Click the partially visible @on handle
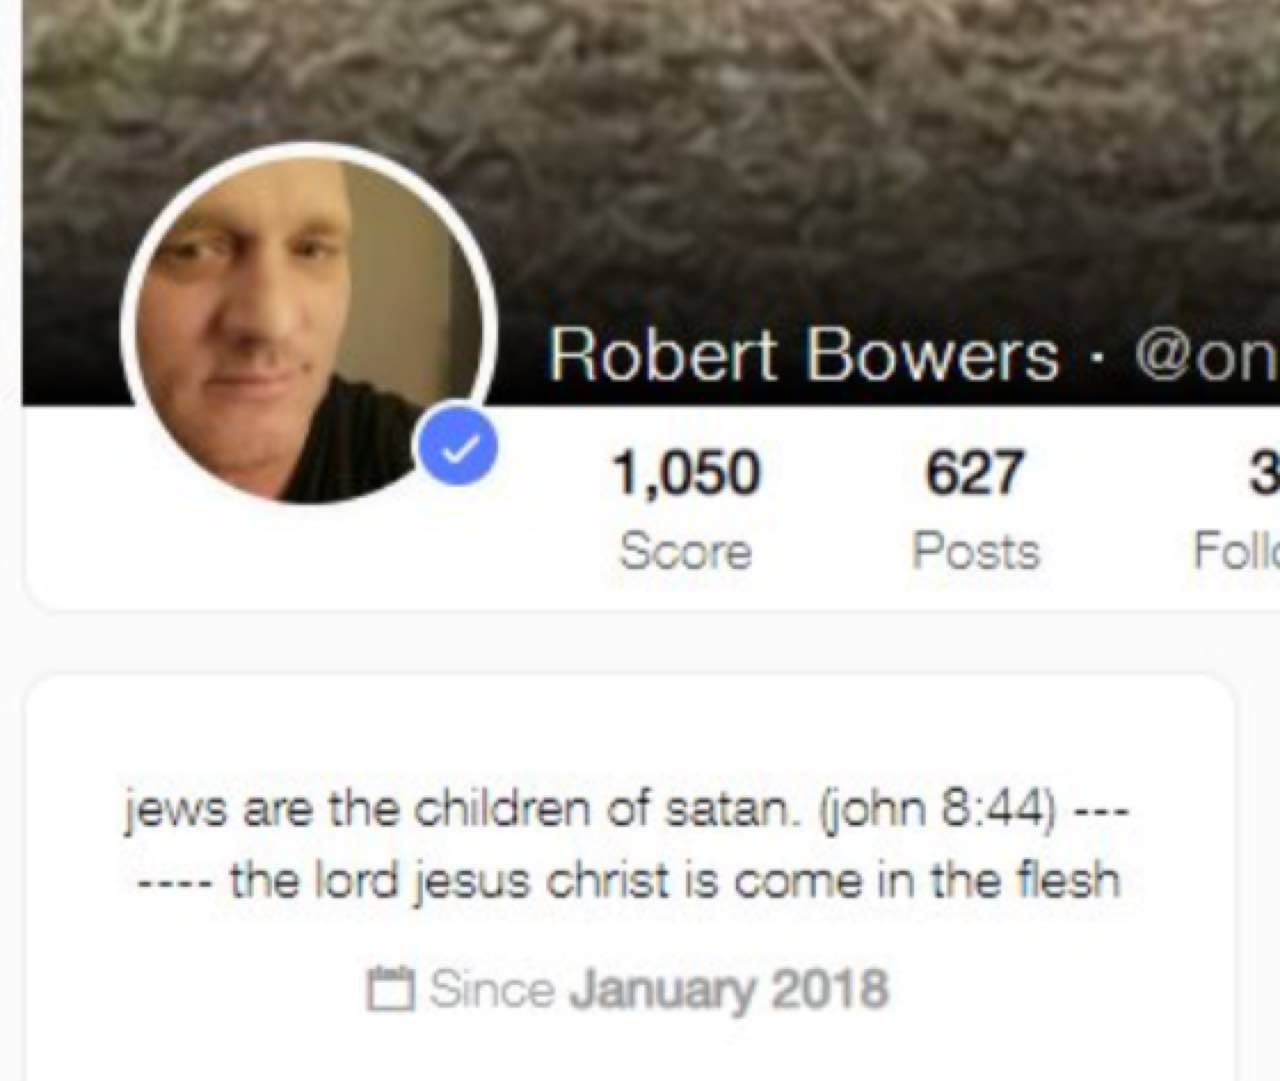The image size is (1280, 1081). (1206, 357)
